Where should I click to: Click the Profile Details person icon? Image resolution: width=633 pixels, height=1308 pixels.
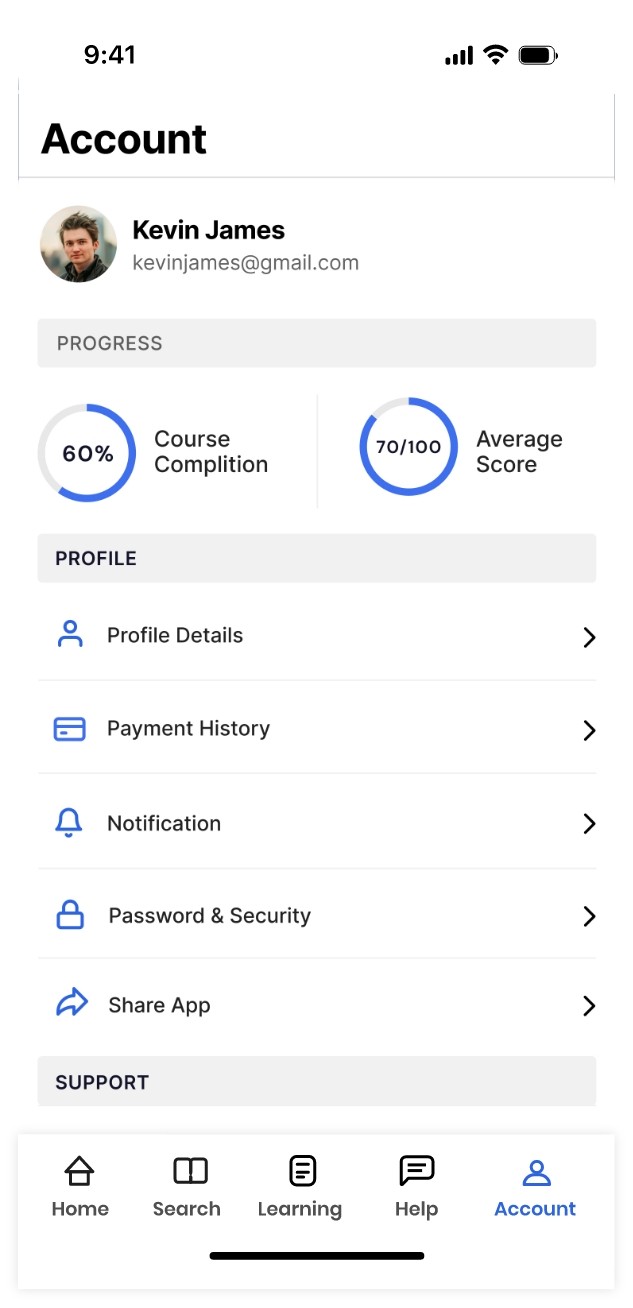pos(70,634)
